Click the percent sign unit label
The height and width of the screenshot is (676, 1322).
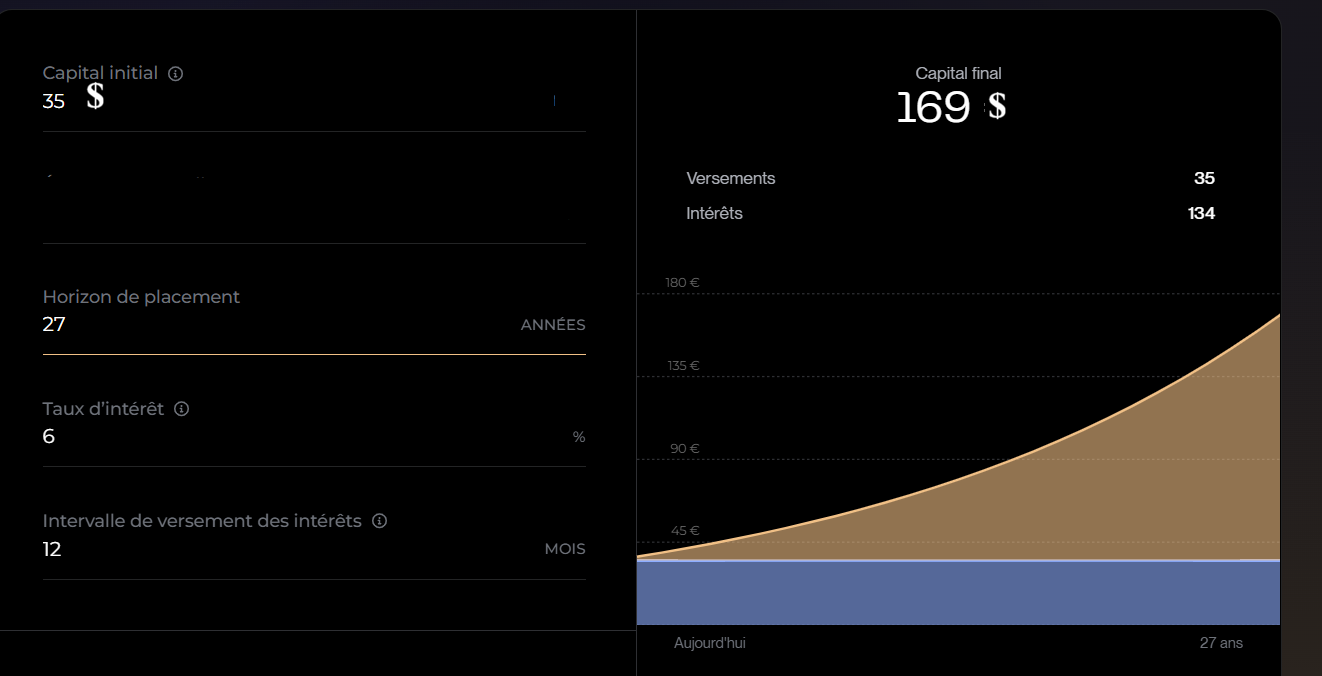tap(579, 437)
